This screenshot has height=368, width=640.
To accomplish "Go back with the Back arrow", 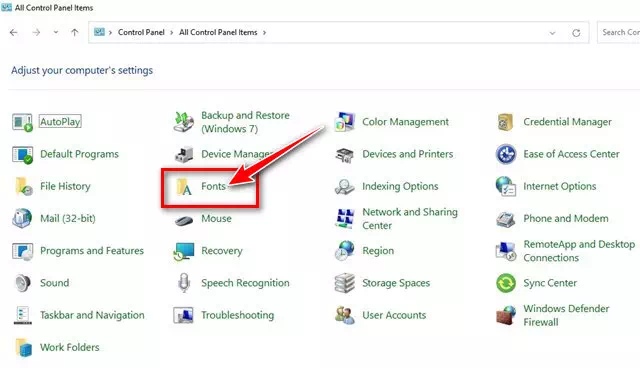I will coord(14,33).
